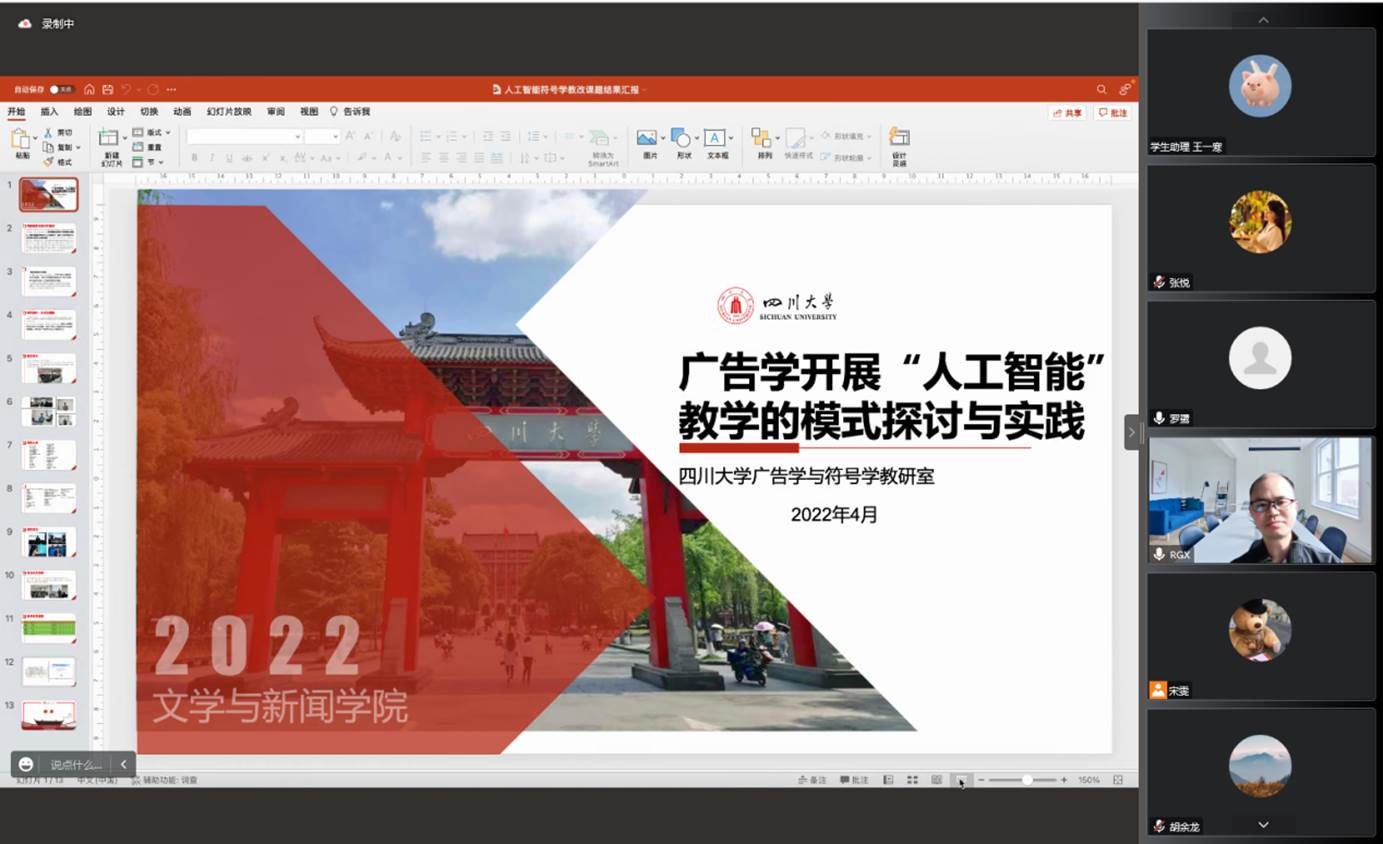This screenshot has height=844, width=1383.
Task: Collapse the participant list with the bottom chevron
Action: [x=1262, y=825]
